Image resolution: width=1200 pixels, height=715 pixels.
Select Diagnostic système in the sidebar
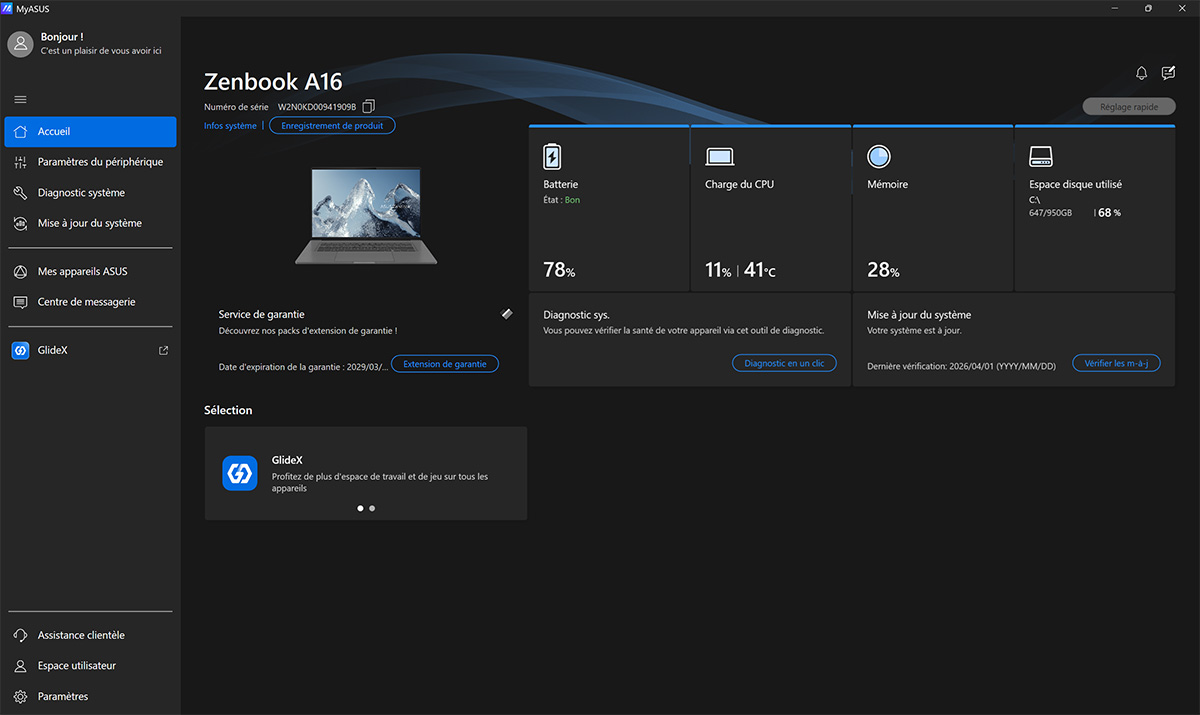pos(20,192)
